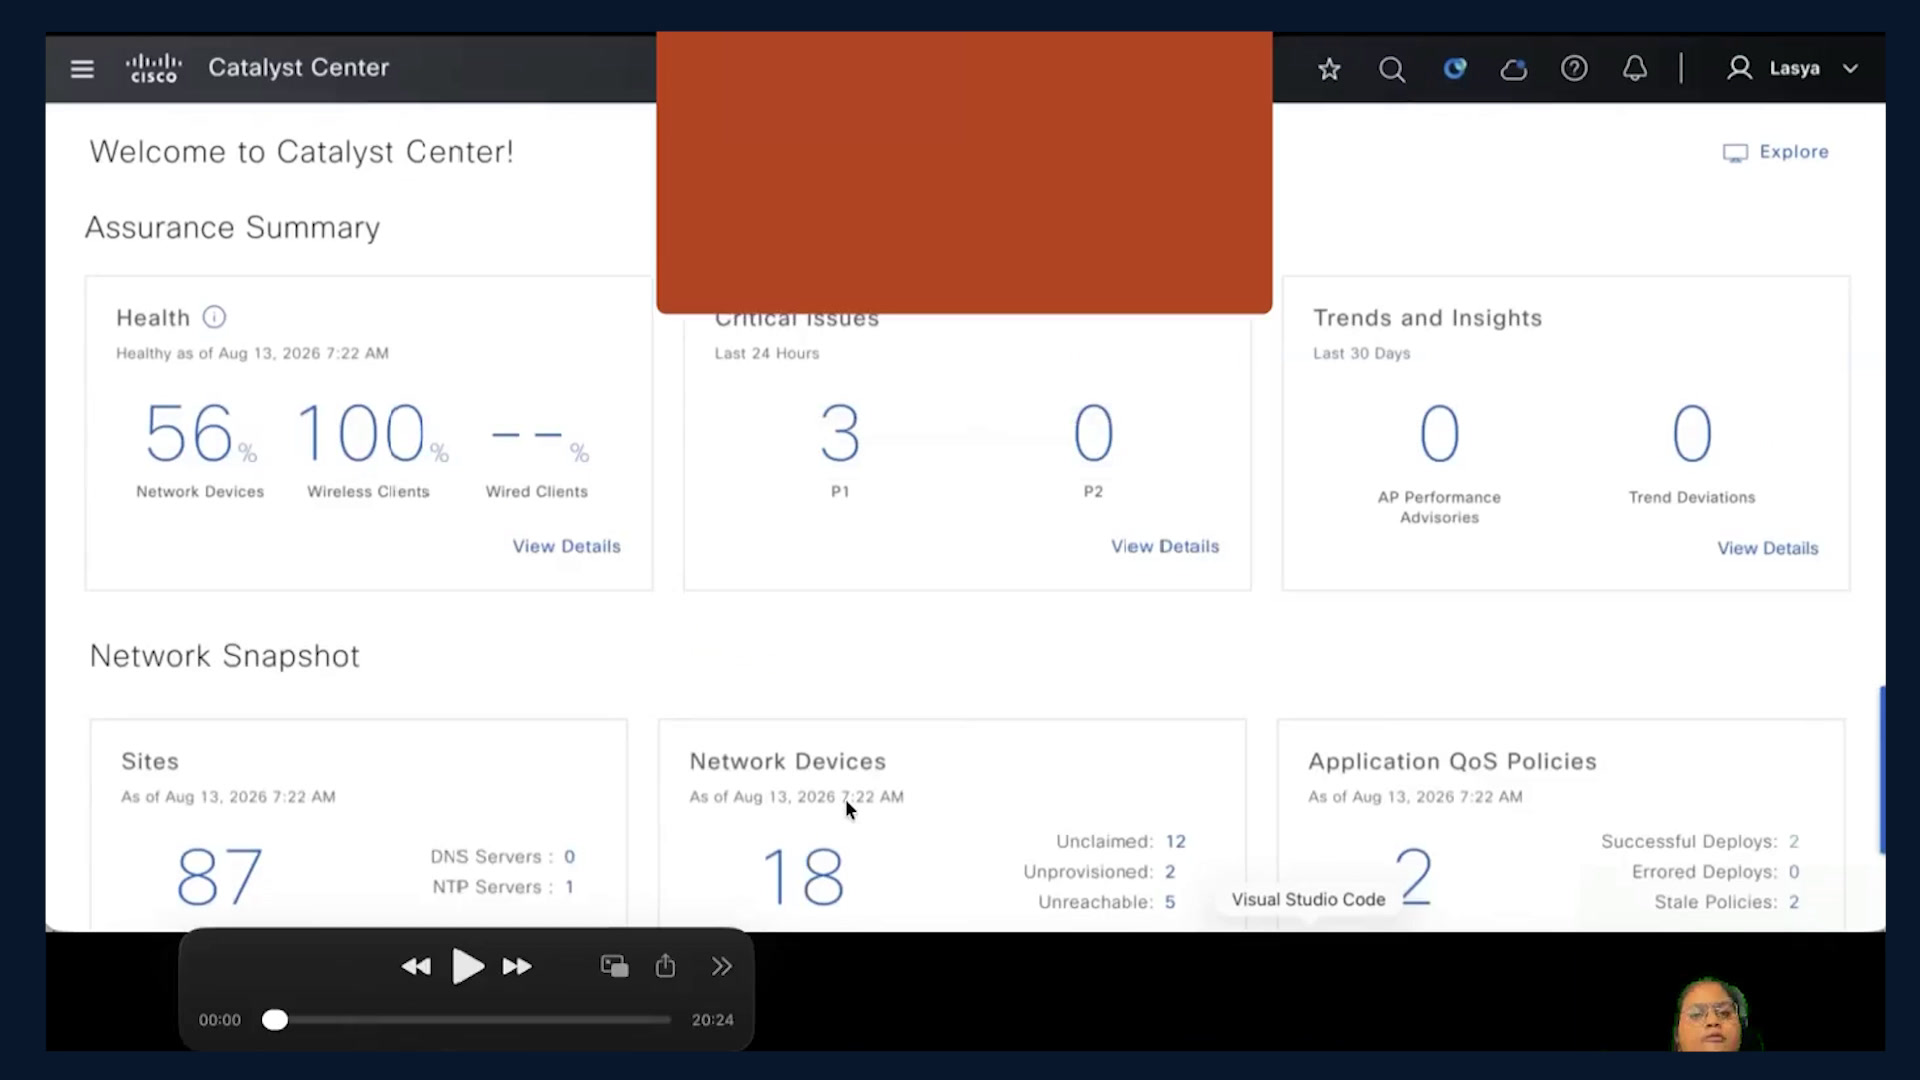Open the hamburger navigation menu
The height and width of the screenshot is (1080, 1920).
[82, 69]
